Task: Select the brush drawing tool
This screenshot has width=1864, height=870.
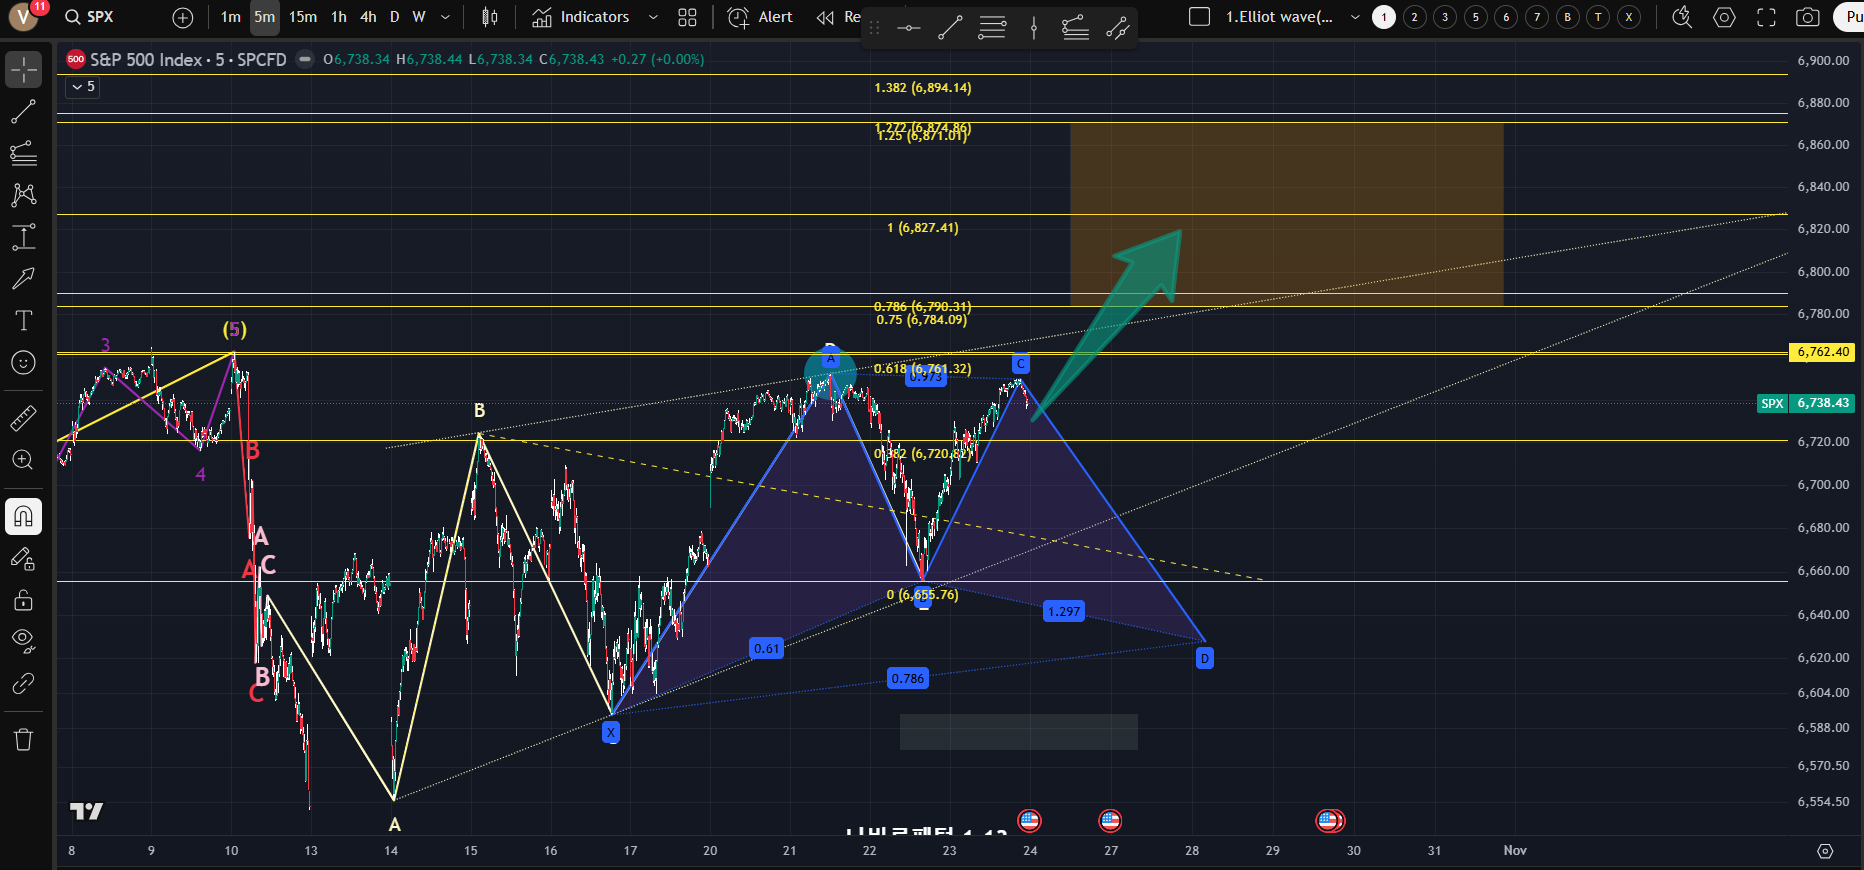Action: (x=23, y=278)
